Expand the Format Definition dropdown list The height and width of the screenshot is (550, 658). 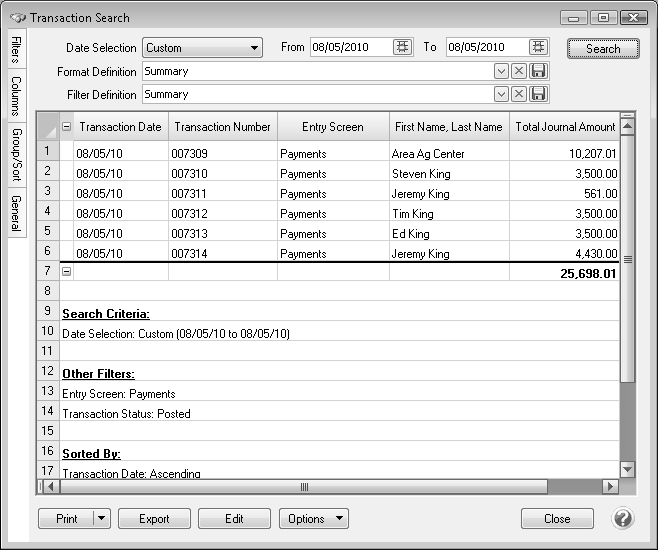501,71
